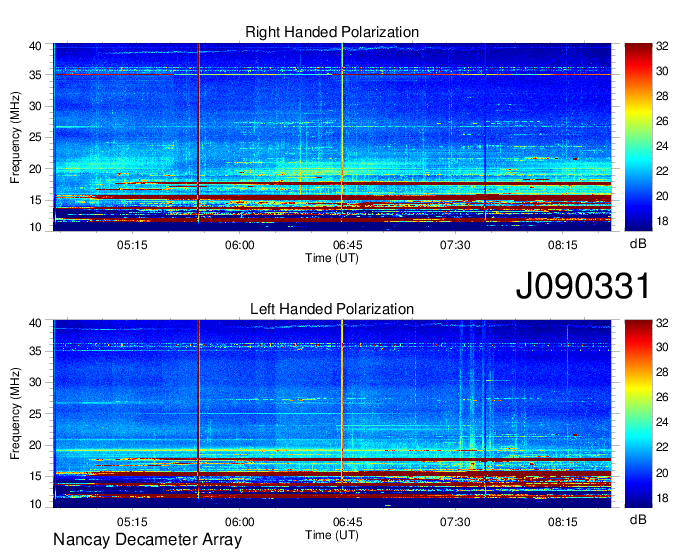Click the 06:45 tick under Right Handed plot
This screenshot has width=680, height=552.
pyautogui.click(x=347, y=245)
